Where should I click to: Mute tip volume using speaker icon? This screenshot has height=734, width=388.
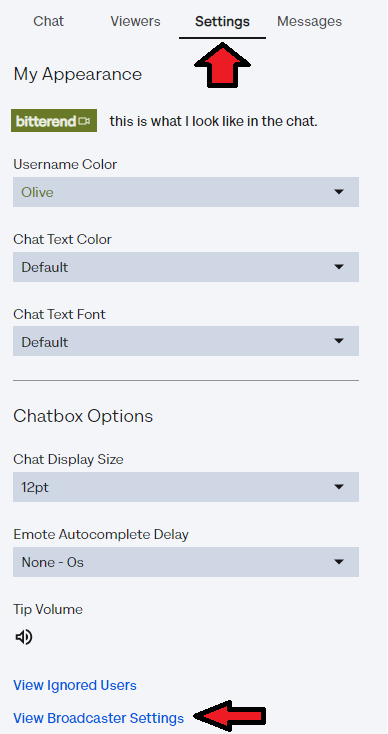pos(24,637)
